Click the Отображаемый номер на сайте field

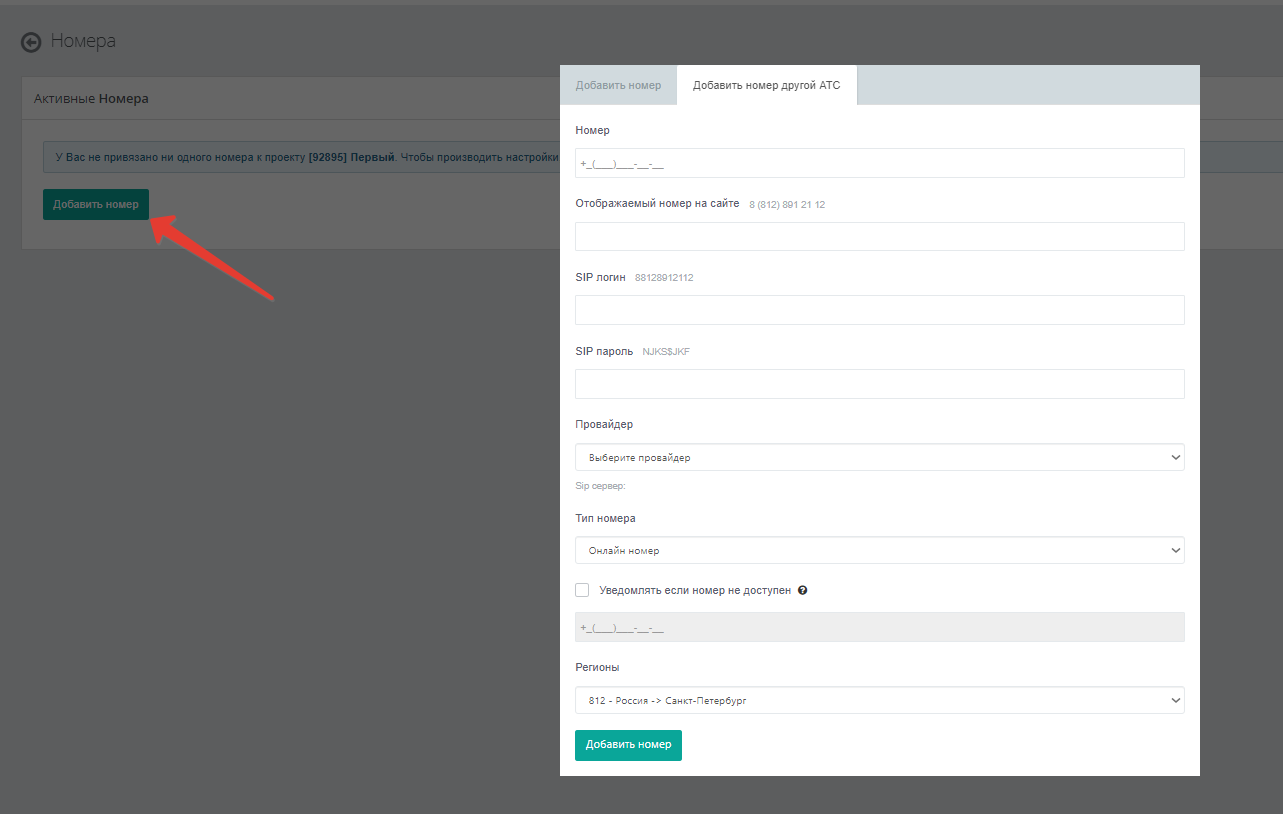880,236
